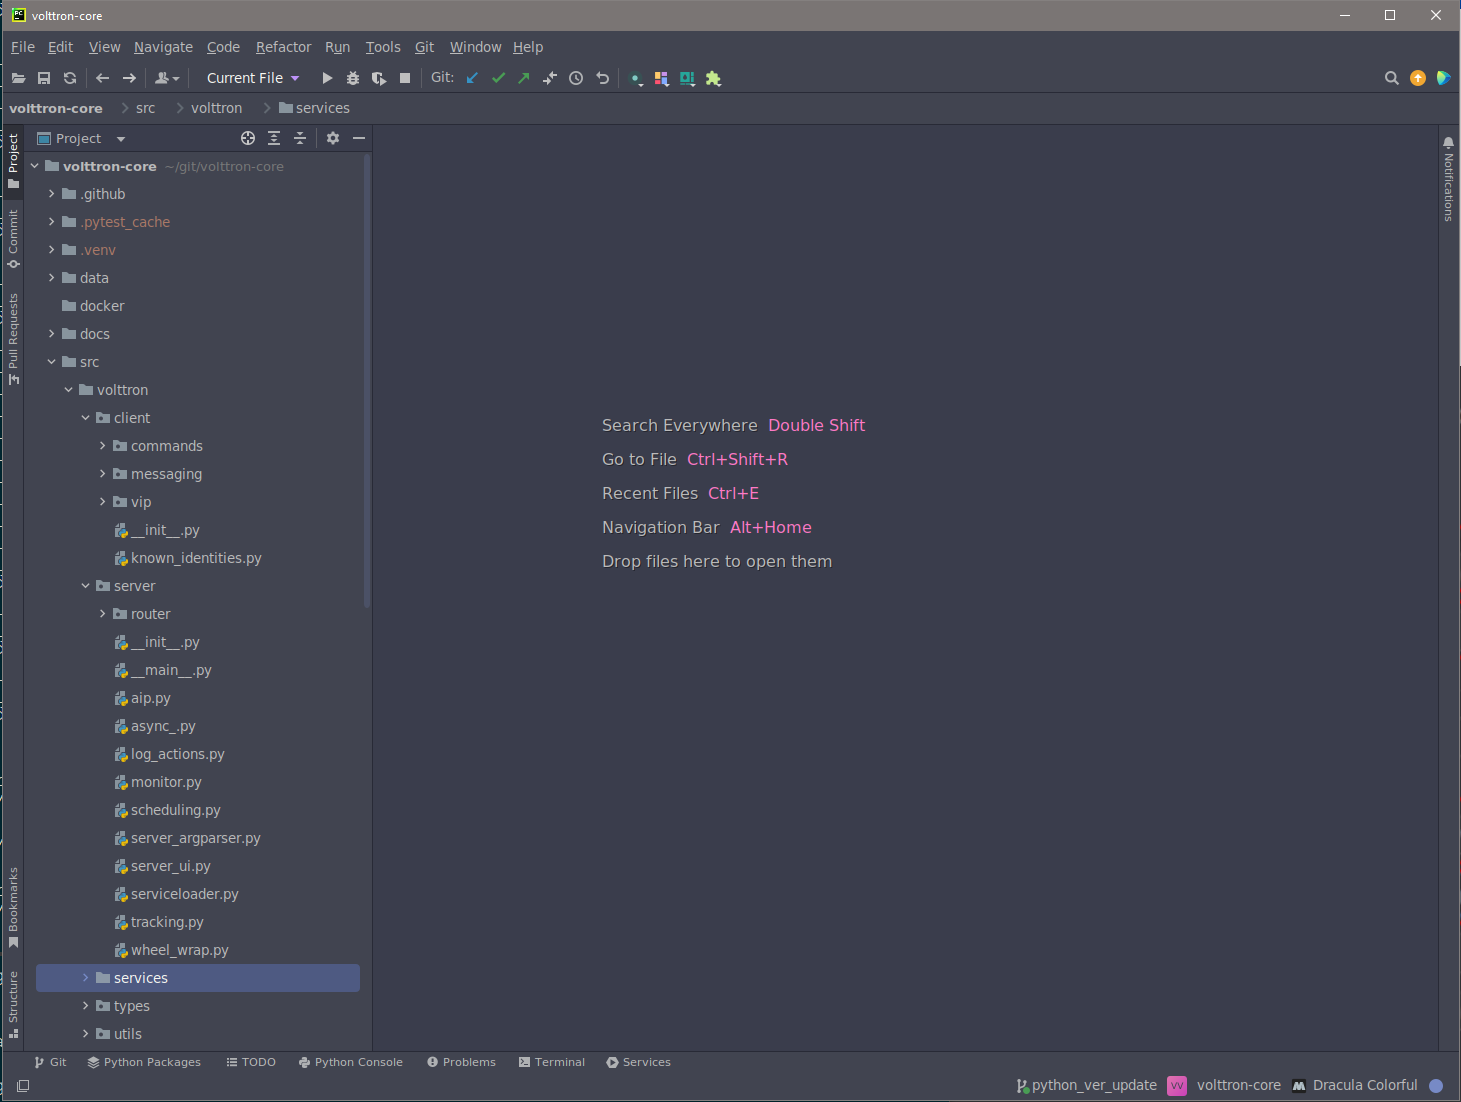Run with coverage icon

(x=379, y=78)
